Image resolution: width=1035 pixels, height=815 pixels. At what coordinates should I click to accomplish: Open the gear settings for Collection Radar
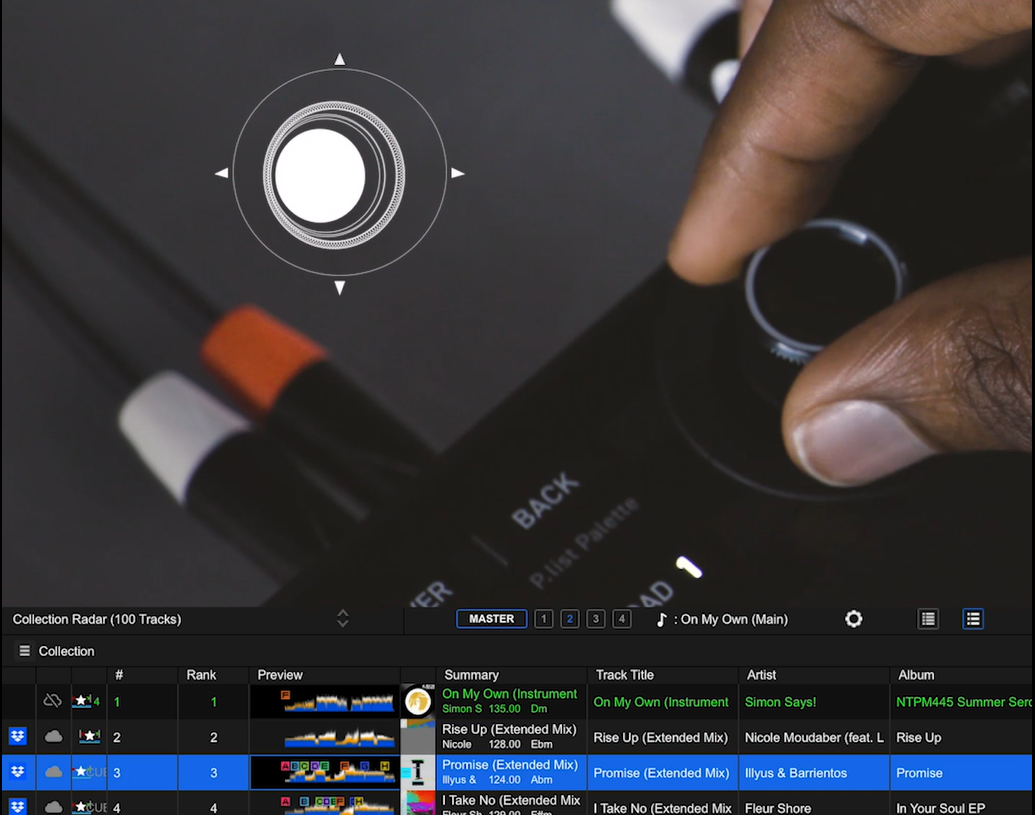coord(853,619)
